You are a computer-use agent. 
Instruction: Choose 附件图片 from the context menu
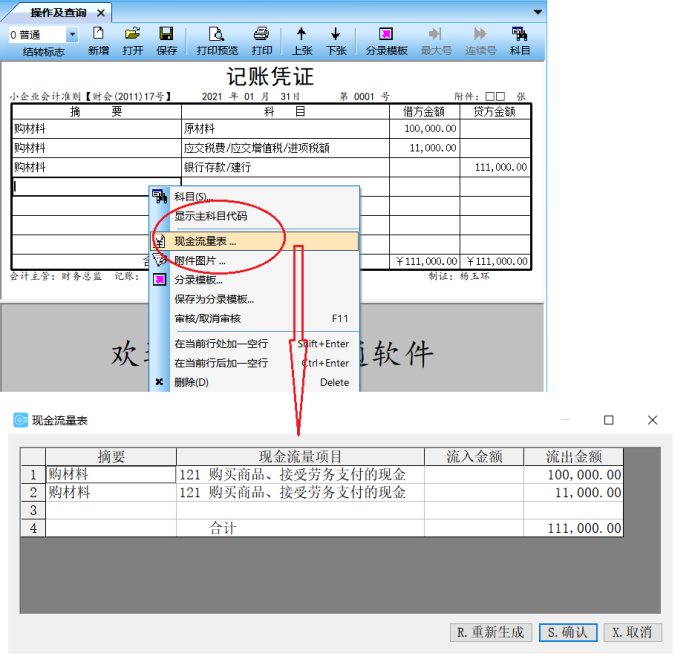click(x=200, y=261)
